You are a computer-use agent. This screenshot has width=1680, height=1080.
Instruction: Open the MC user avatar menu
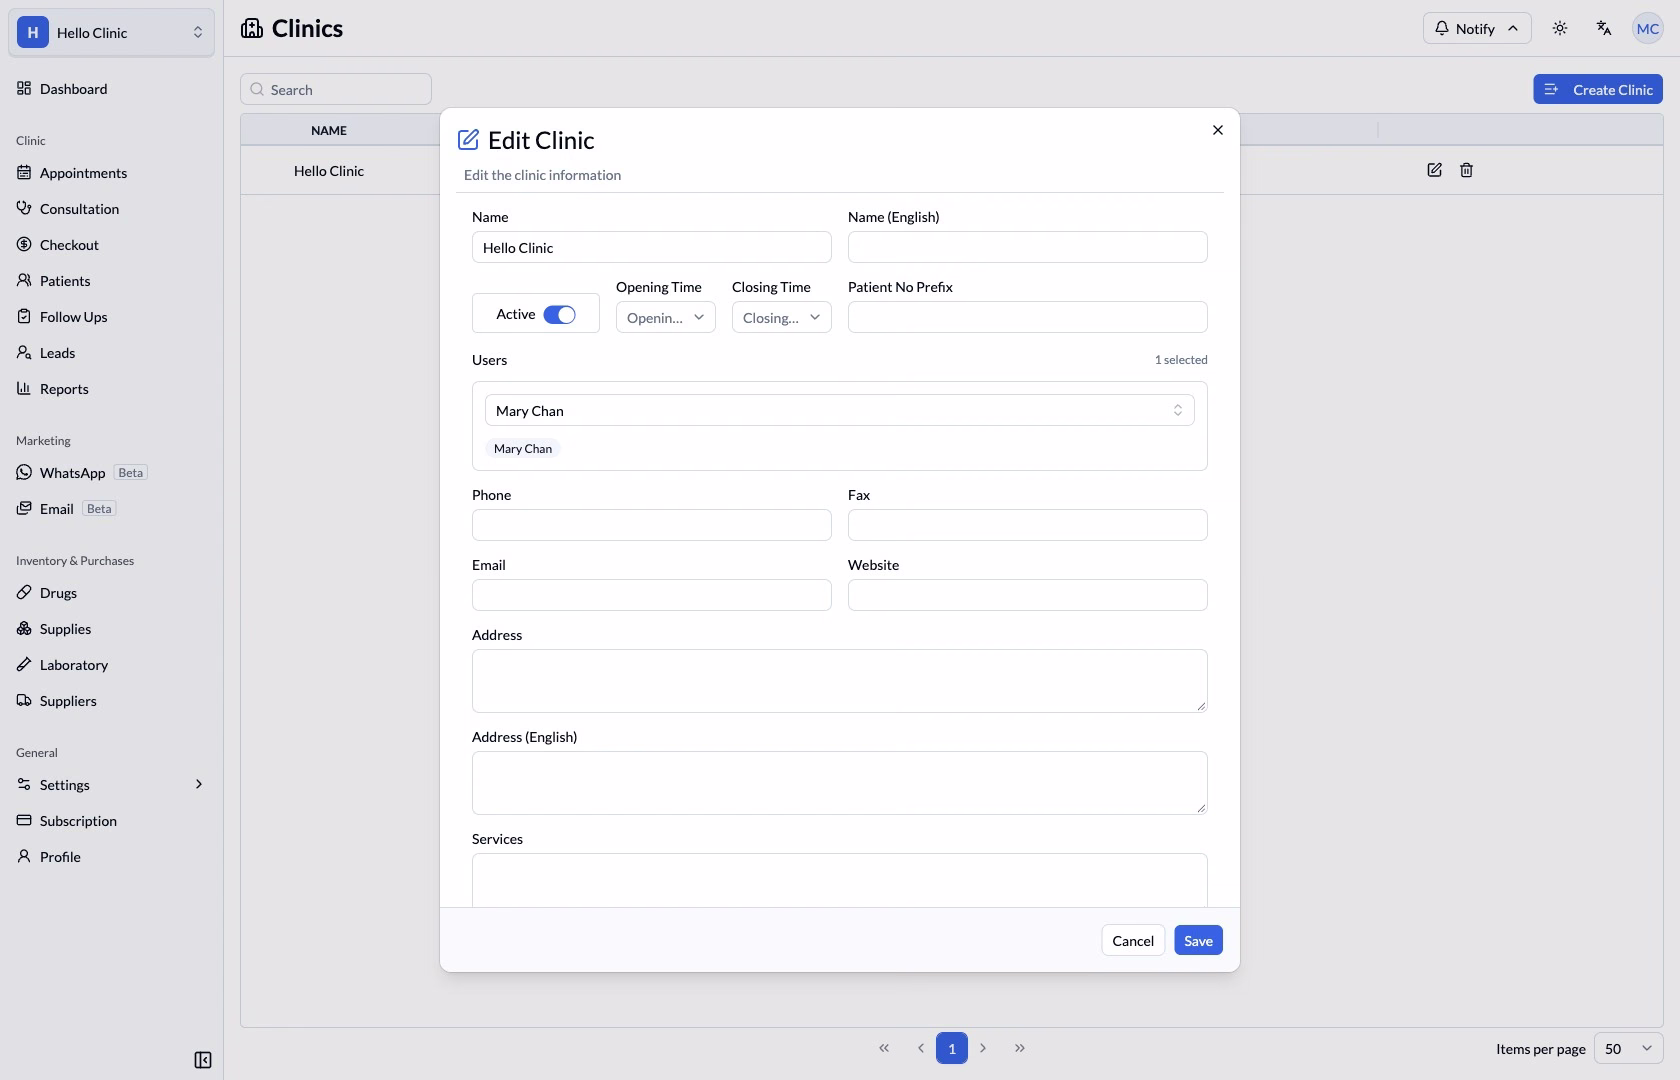pyautogui.click(x=1648, y=28)
